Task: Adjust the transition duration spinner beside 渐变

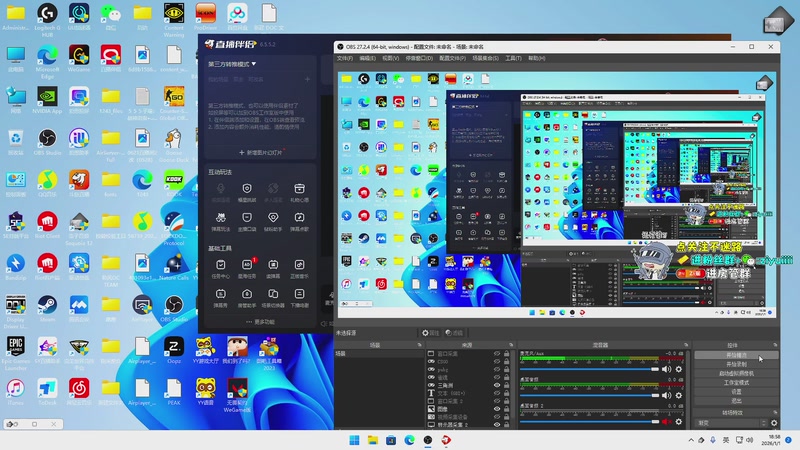Action: coord(764,423)
